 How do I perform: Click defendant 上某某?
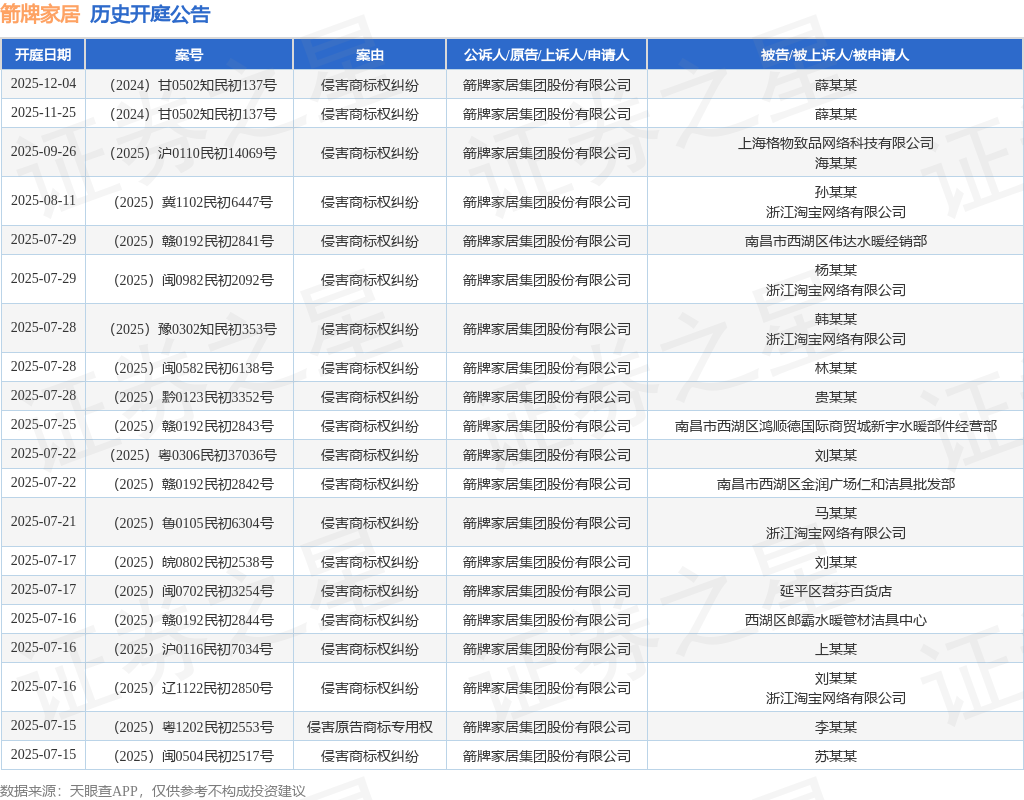(835, 649)
